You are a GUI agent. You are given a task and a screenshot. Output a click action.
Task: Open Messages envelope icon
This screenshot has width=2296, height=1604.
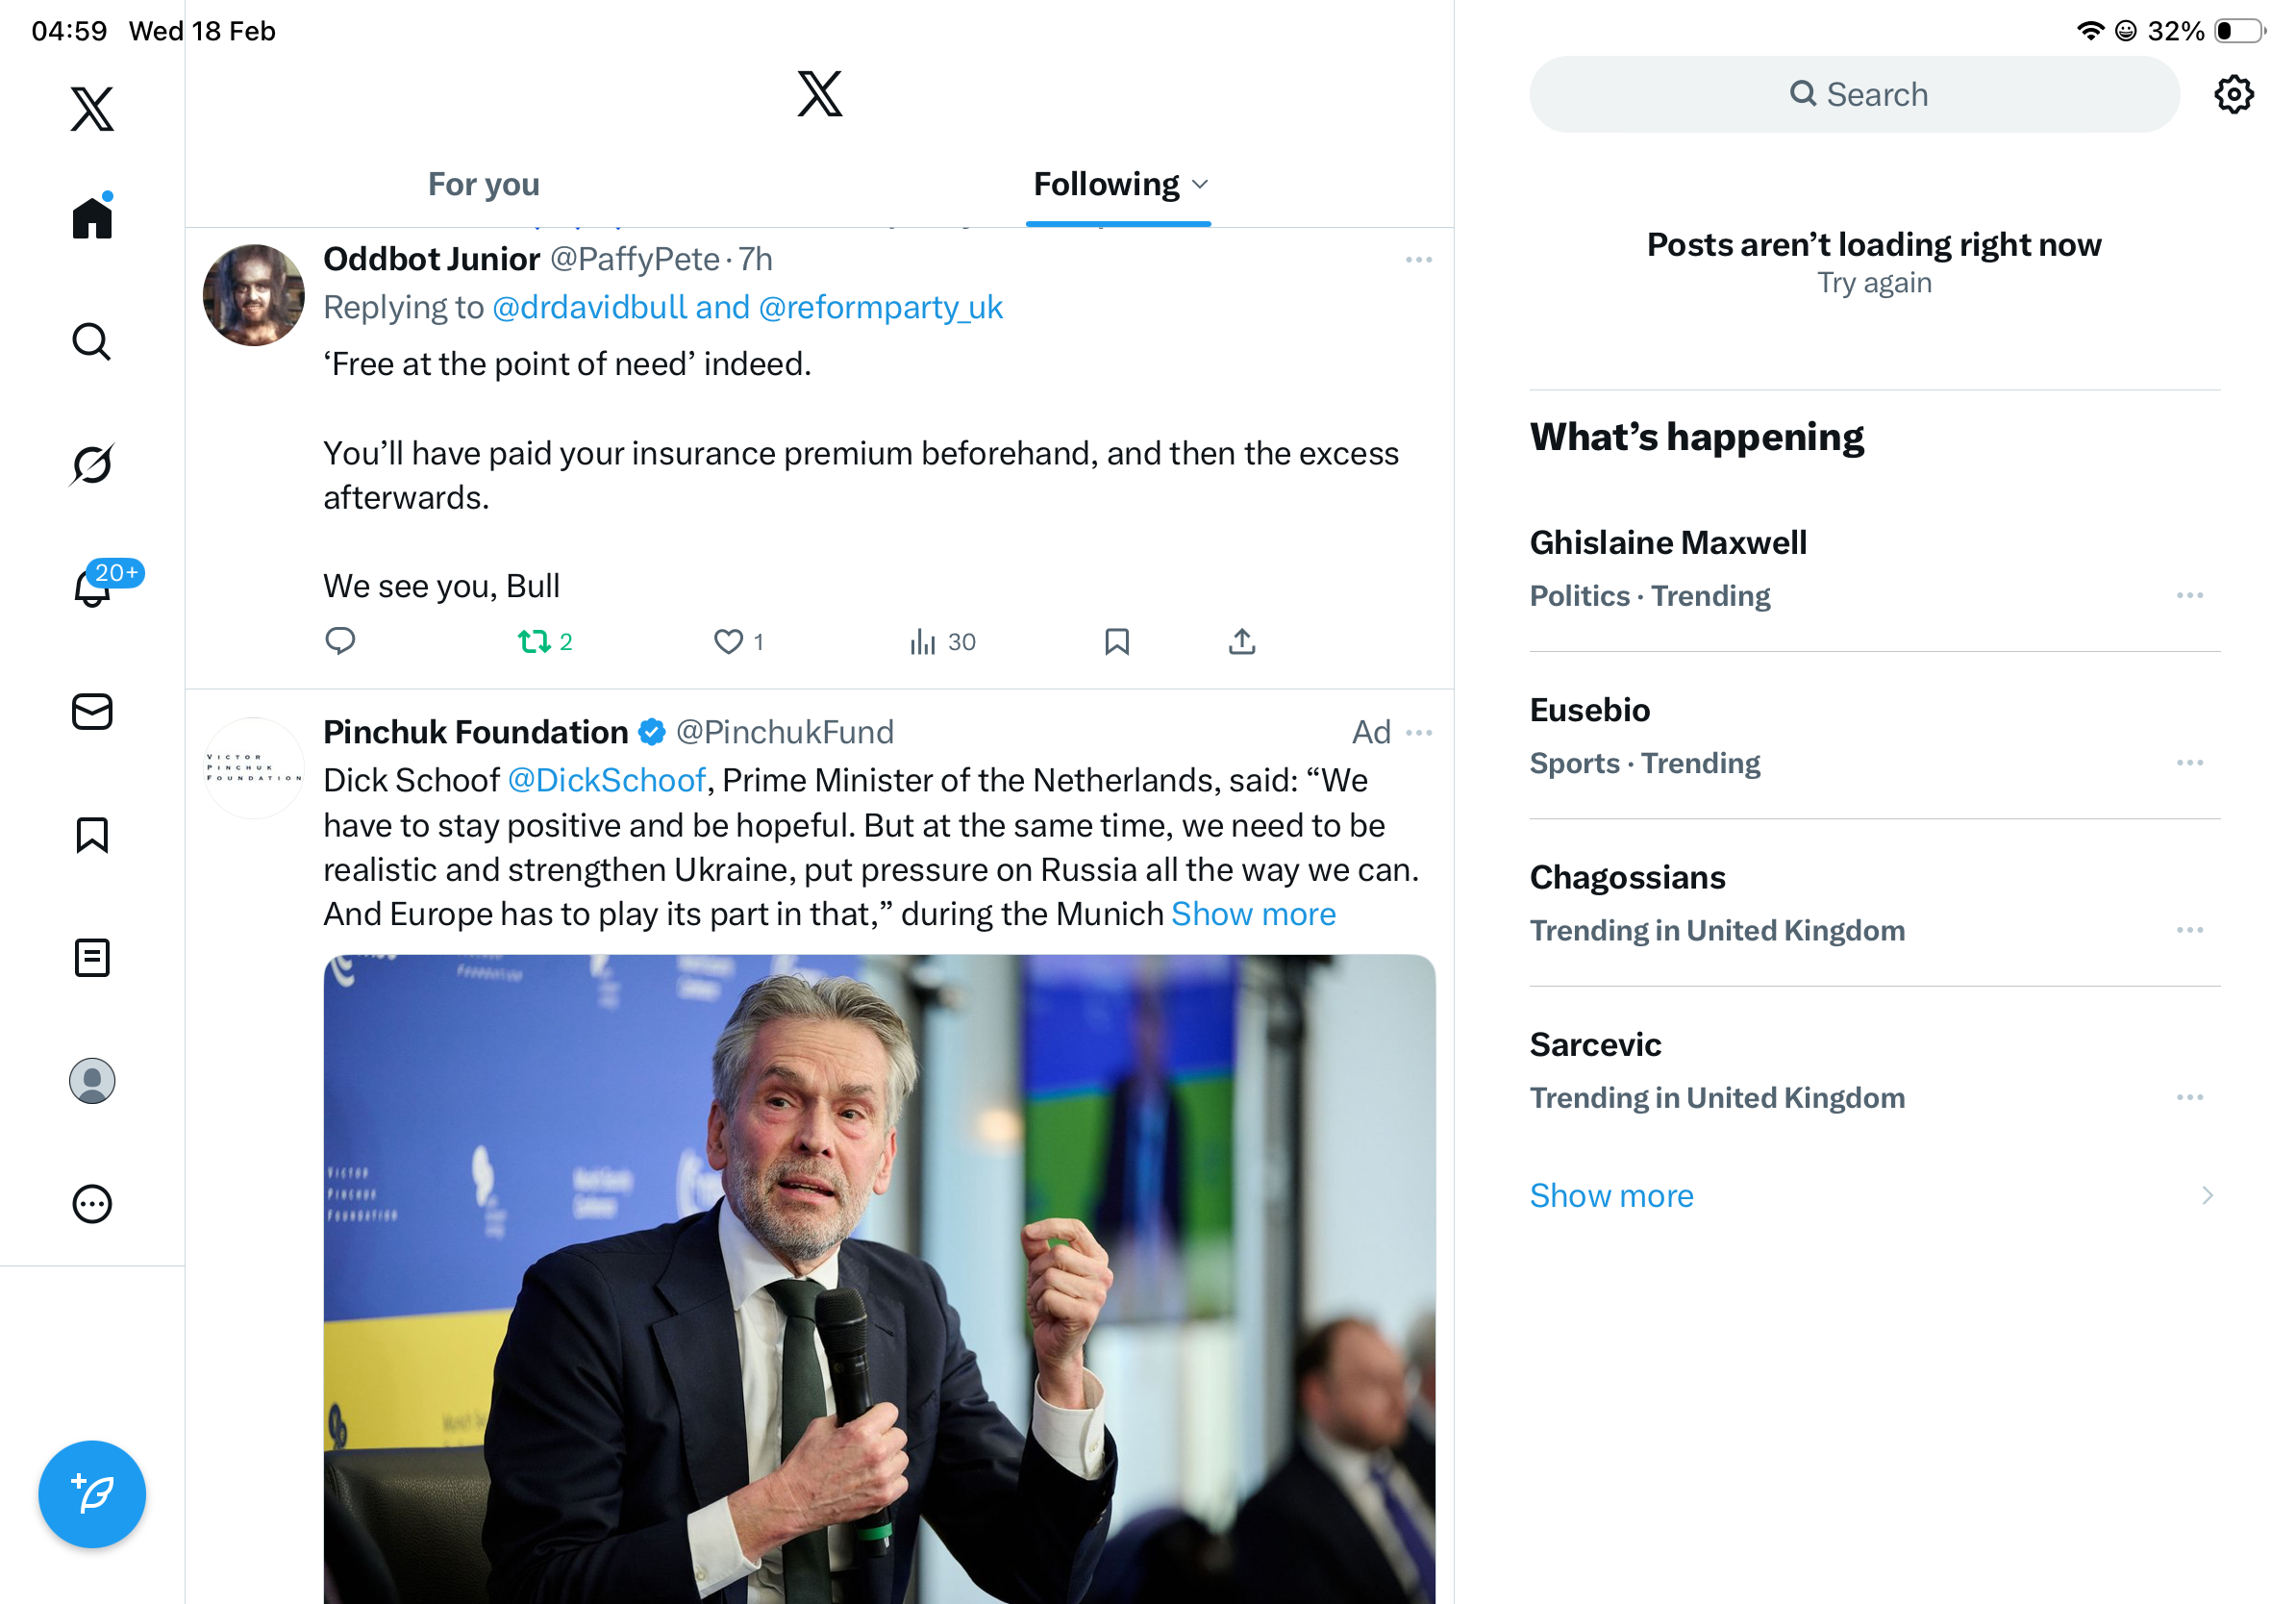point(92,711)
